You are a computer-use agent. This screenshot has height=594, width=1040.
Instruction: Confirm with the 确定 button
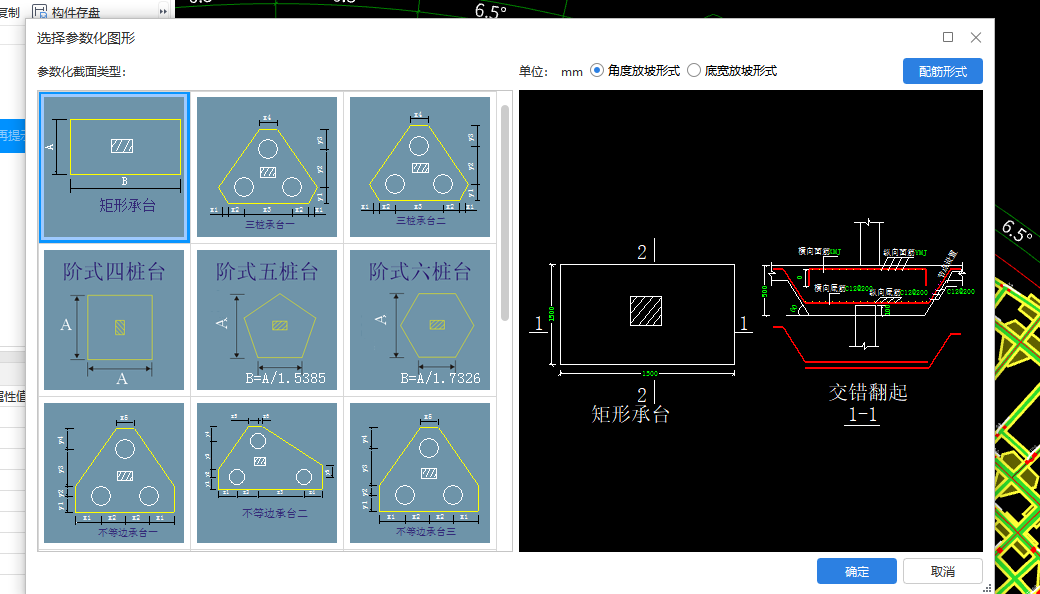pyautogui.click(x=857, y=571)
